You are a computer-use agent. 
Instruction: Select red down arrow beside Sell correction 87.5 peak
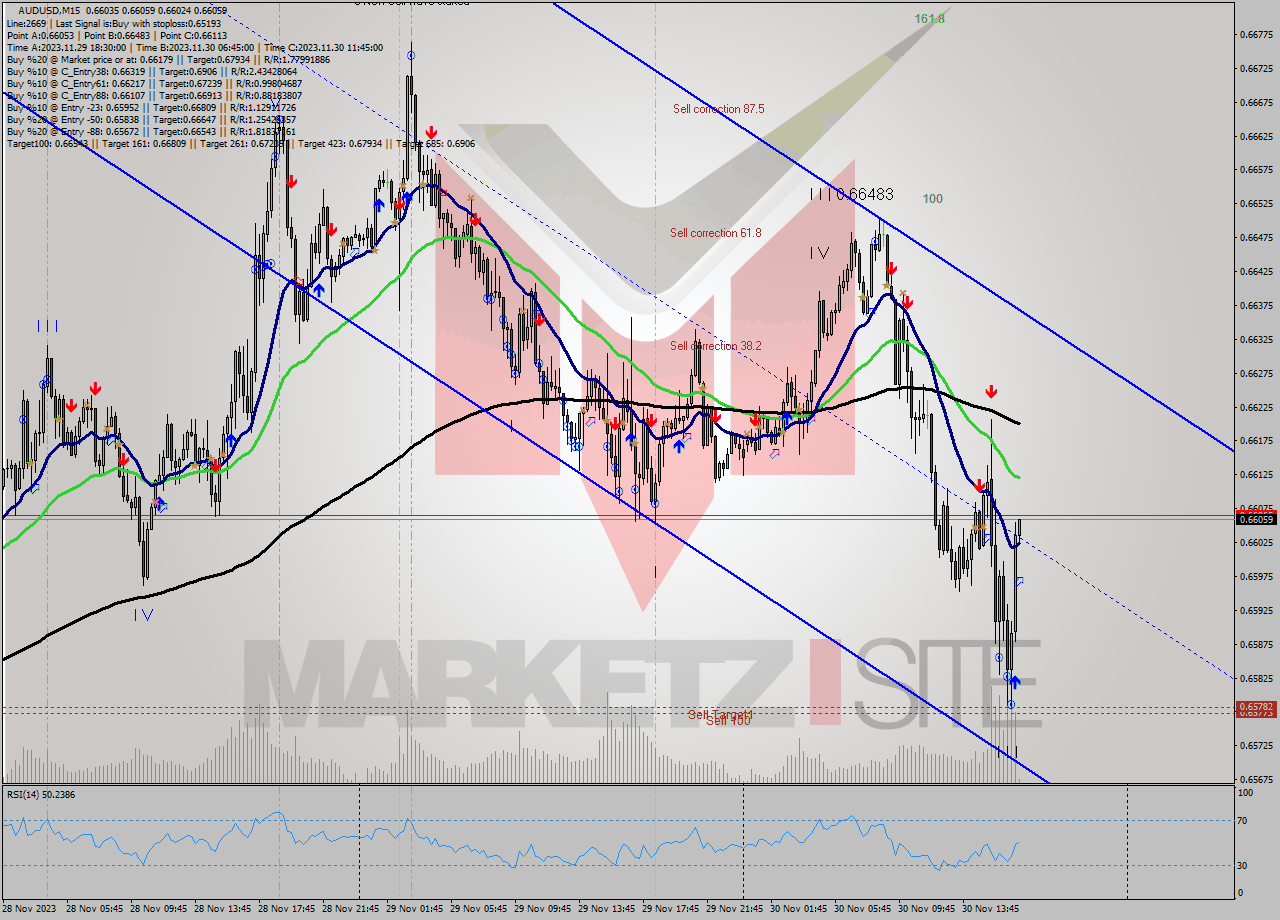coord(431,132)
